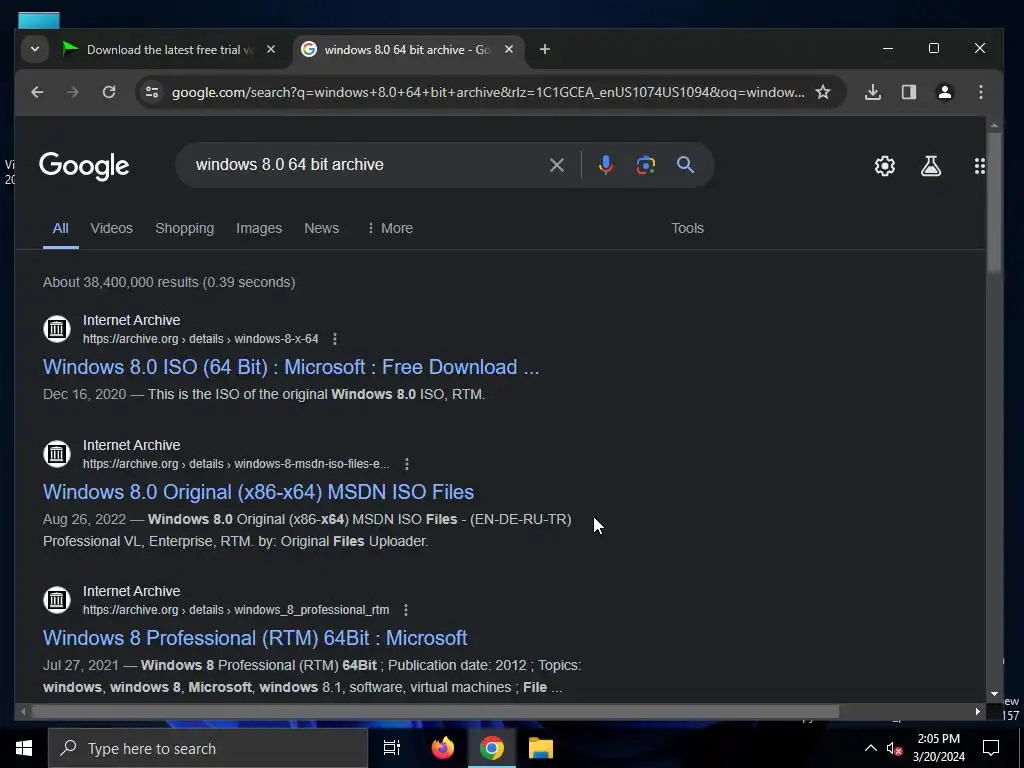The height and width of the screenshot is (768, 1024).
Task: Open Windows Start menu
Action: pos(24,748)
